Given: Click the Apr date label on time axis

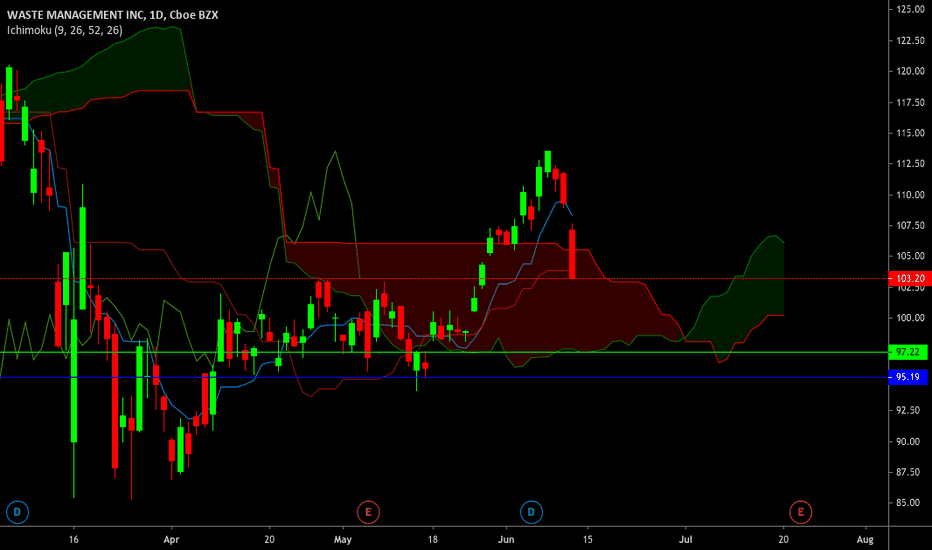Looking at the screenshot, I should click(171, 540).
